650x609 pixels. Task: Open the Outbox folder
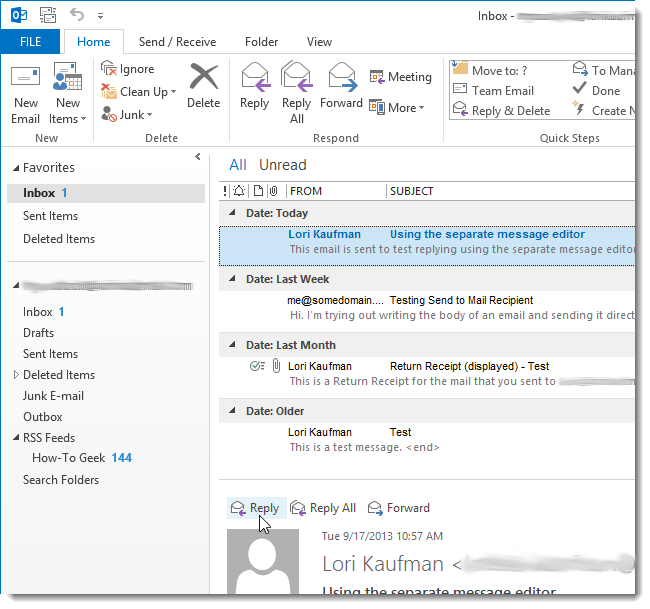[43, 417]
